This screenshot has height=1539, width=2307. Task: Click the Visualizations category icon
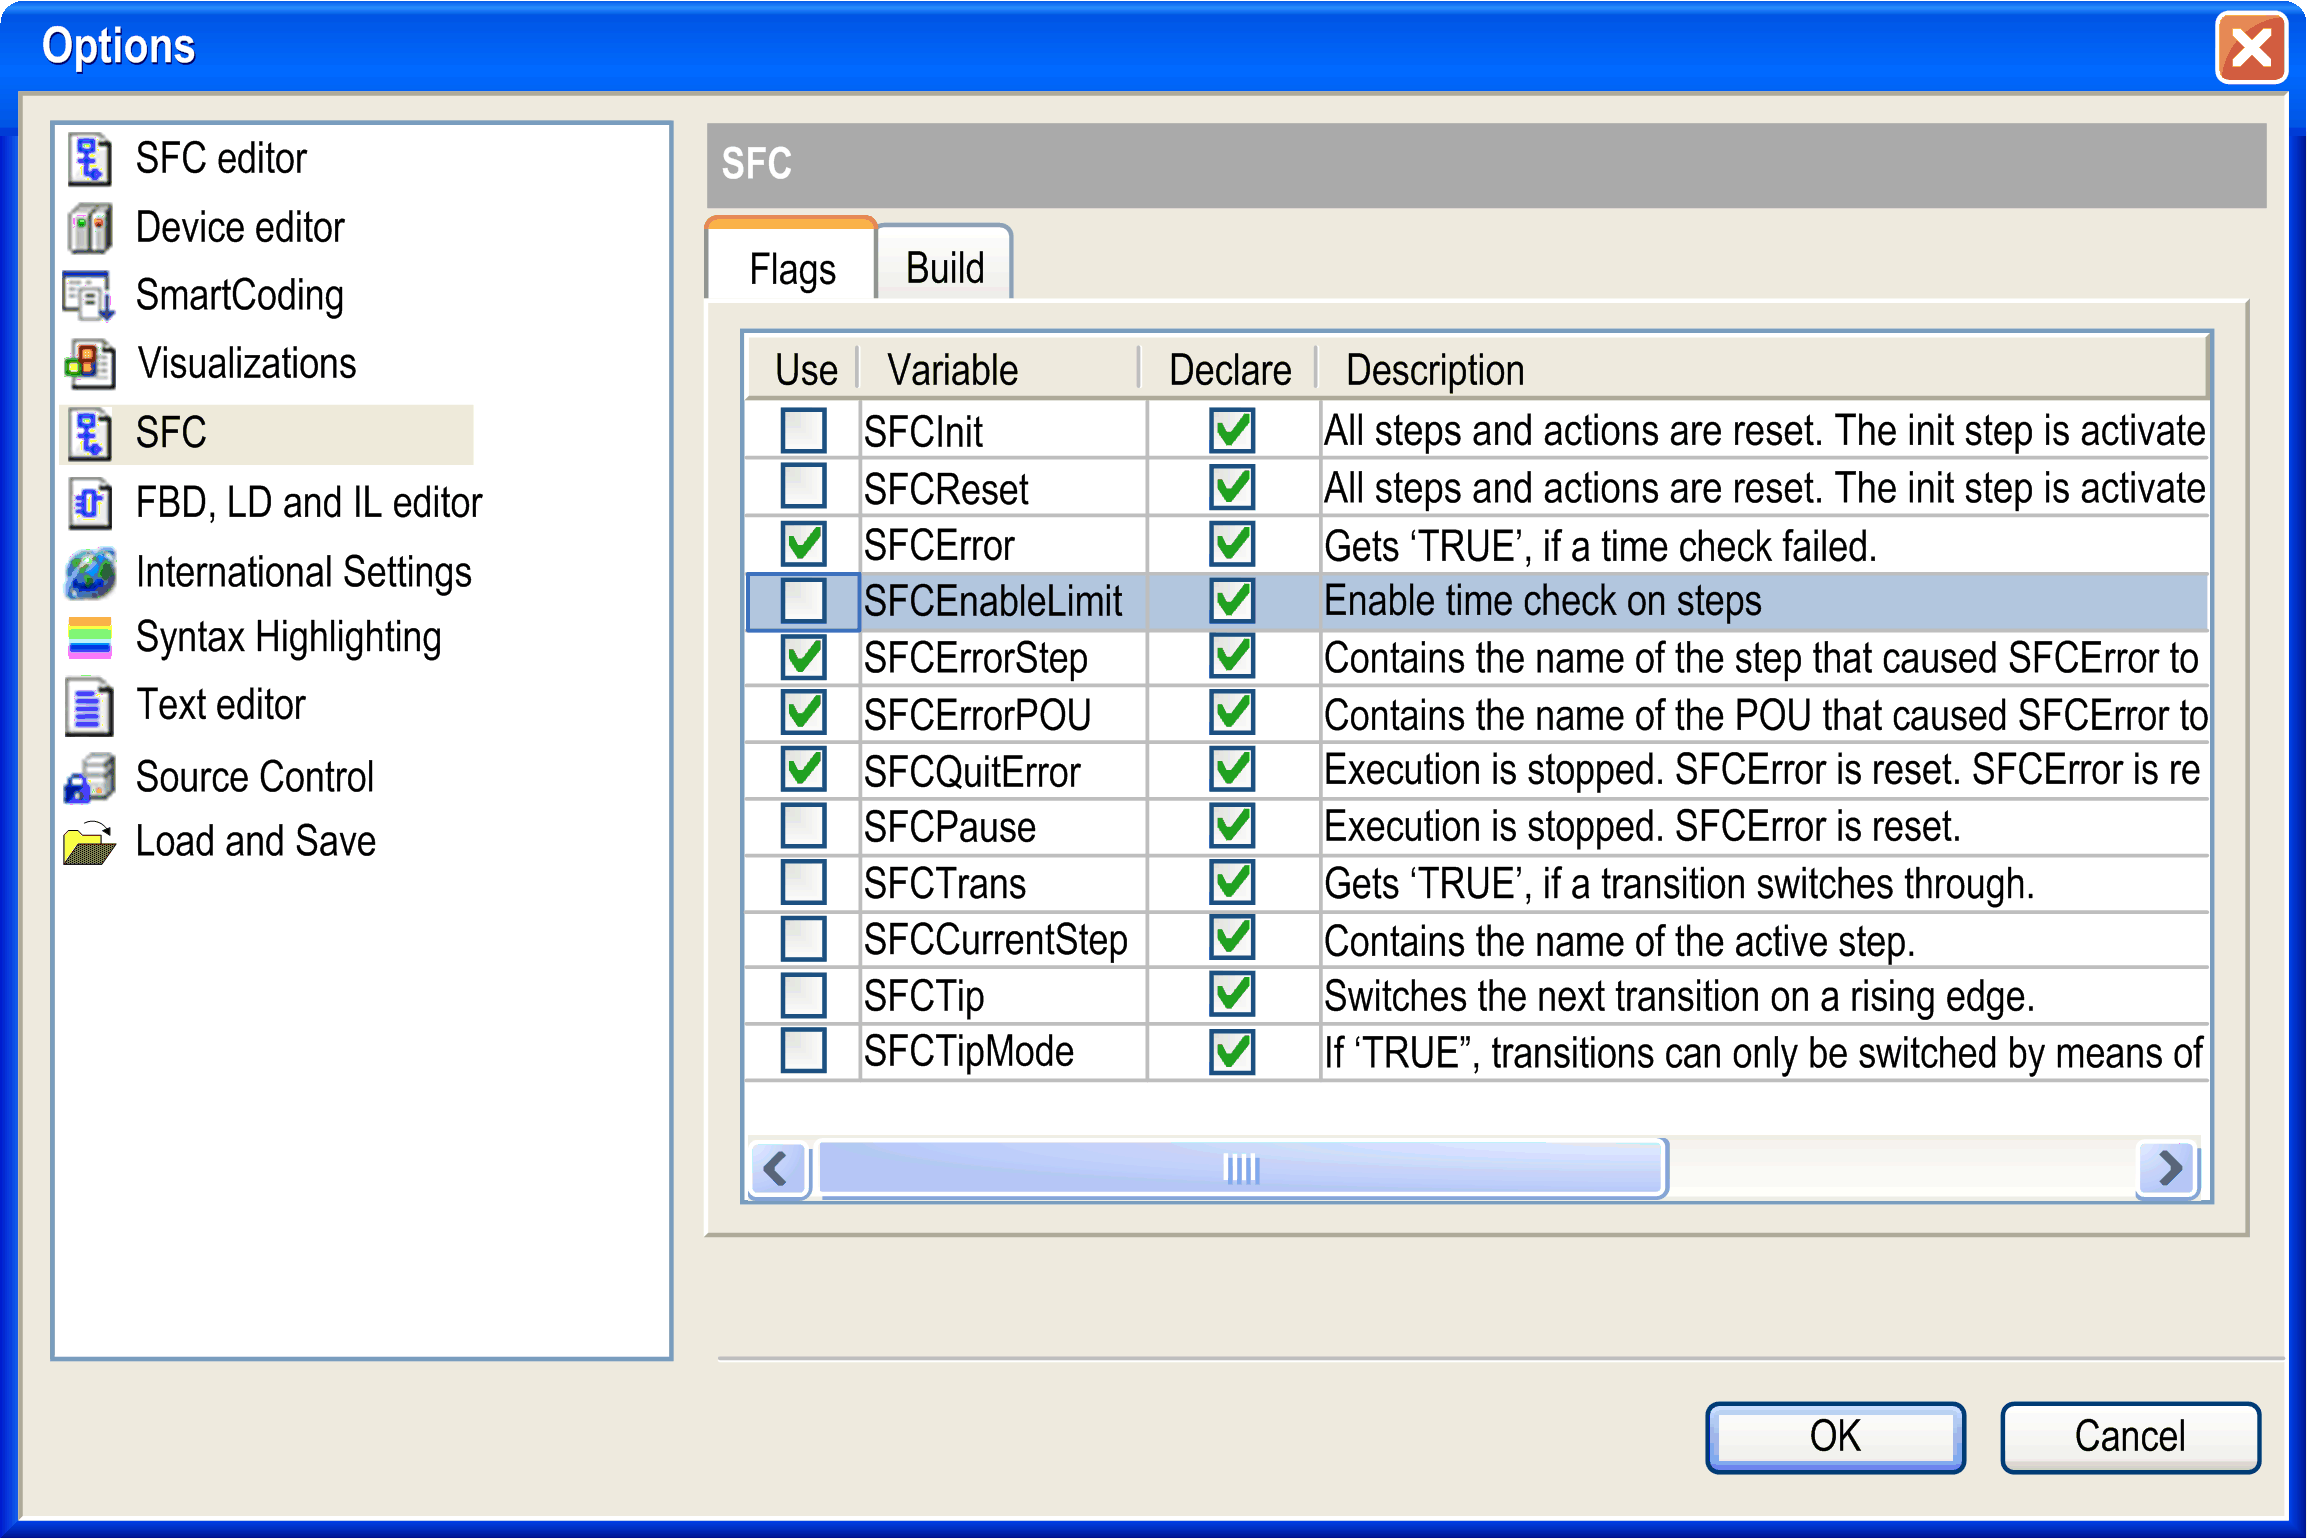90,364
